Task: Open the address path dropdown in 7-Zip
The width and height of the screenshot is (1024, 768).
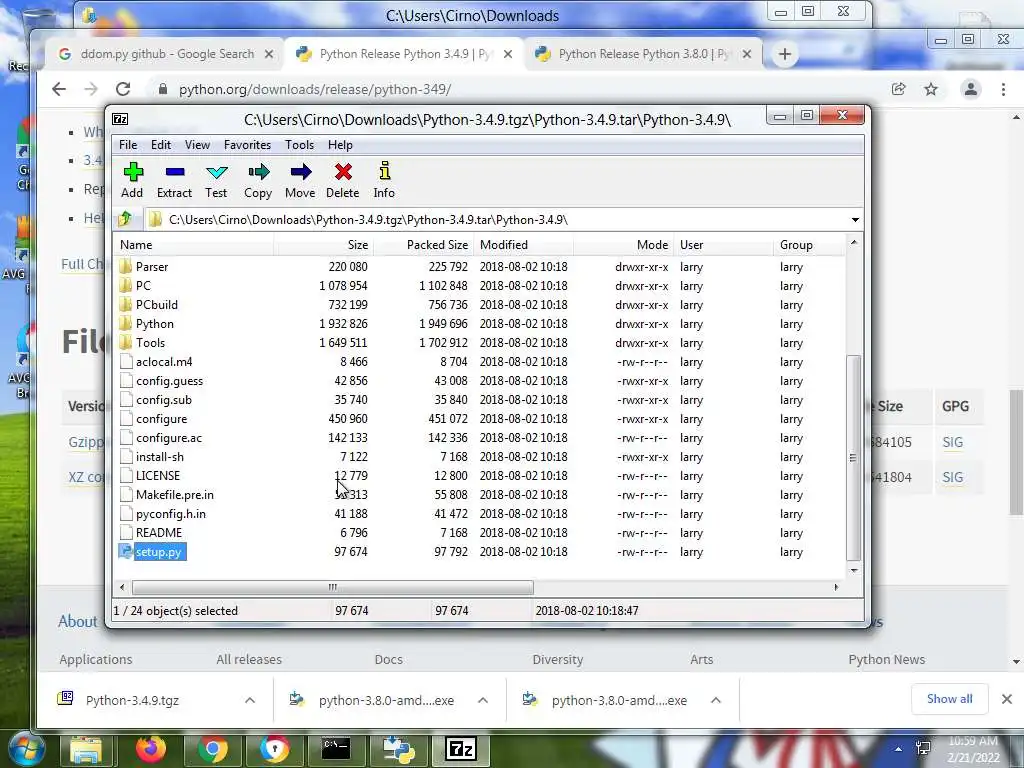Action: pyautogui.click(x=855, y=219)
